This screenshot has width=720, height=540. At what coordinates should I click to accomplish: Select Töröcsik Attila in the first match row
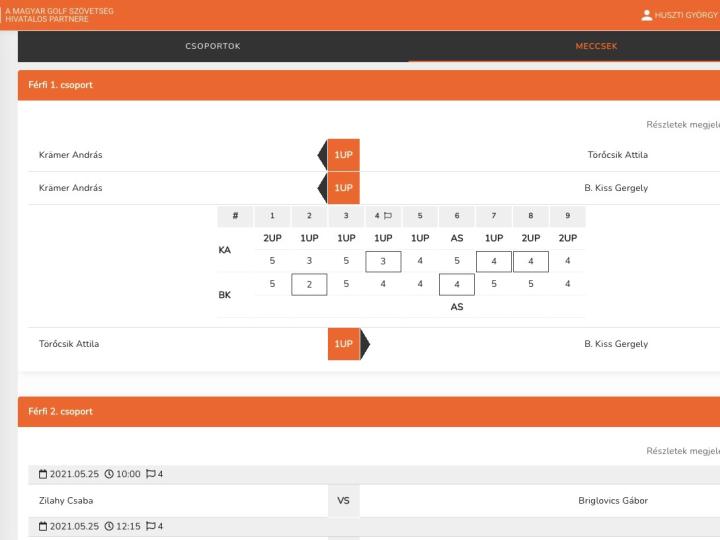[618, 155]
